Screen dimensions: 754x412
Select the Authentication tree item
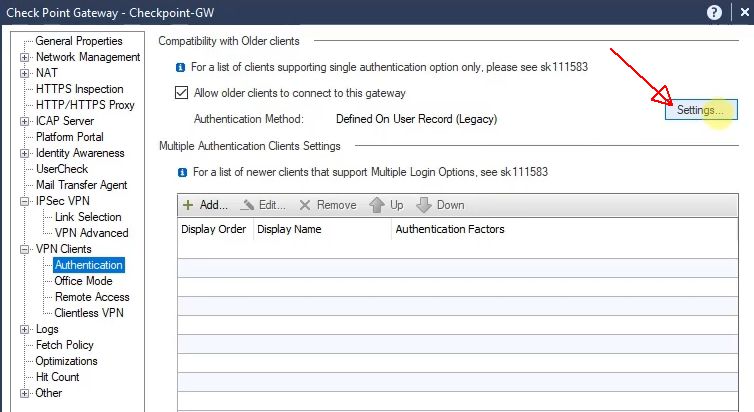coord(89,265)
